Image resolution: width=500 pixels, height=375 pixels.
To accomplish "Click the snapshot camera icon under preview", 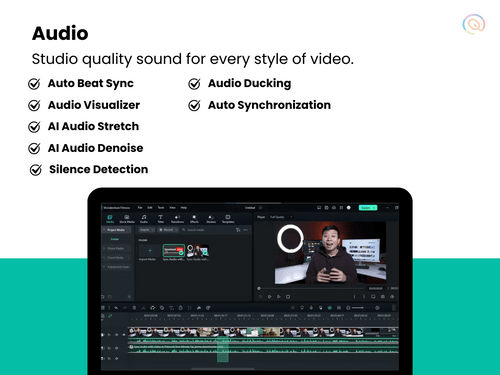I will (383, 297).
